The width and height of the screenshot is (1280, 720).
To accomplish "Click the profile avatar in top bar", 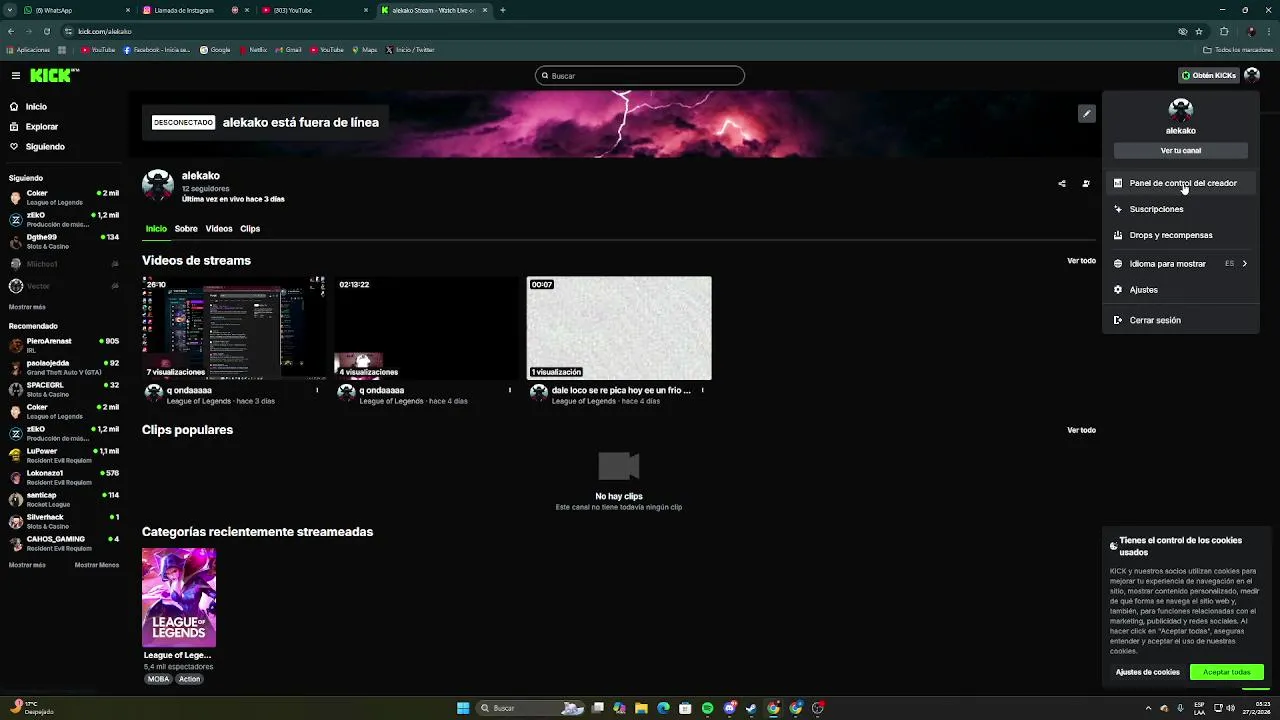I will click(1252, 76).
